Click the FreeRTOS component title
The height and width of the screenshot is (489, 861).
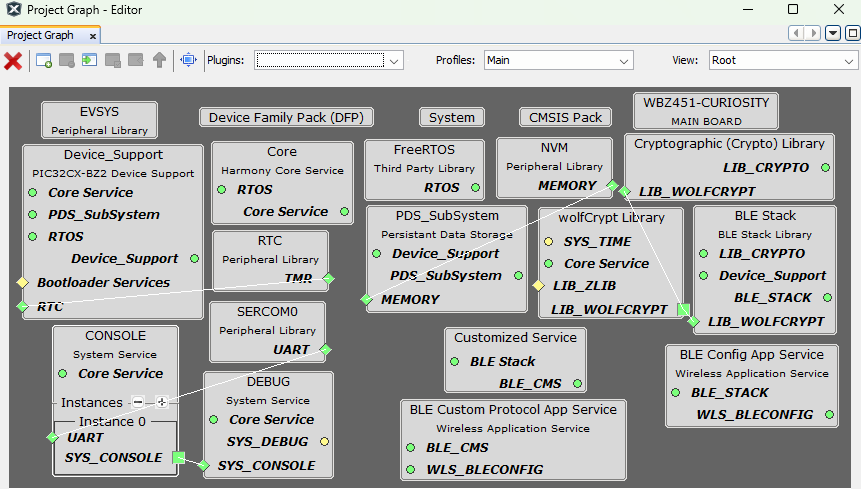click(424, 150)
